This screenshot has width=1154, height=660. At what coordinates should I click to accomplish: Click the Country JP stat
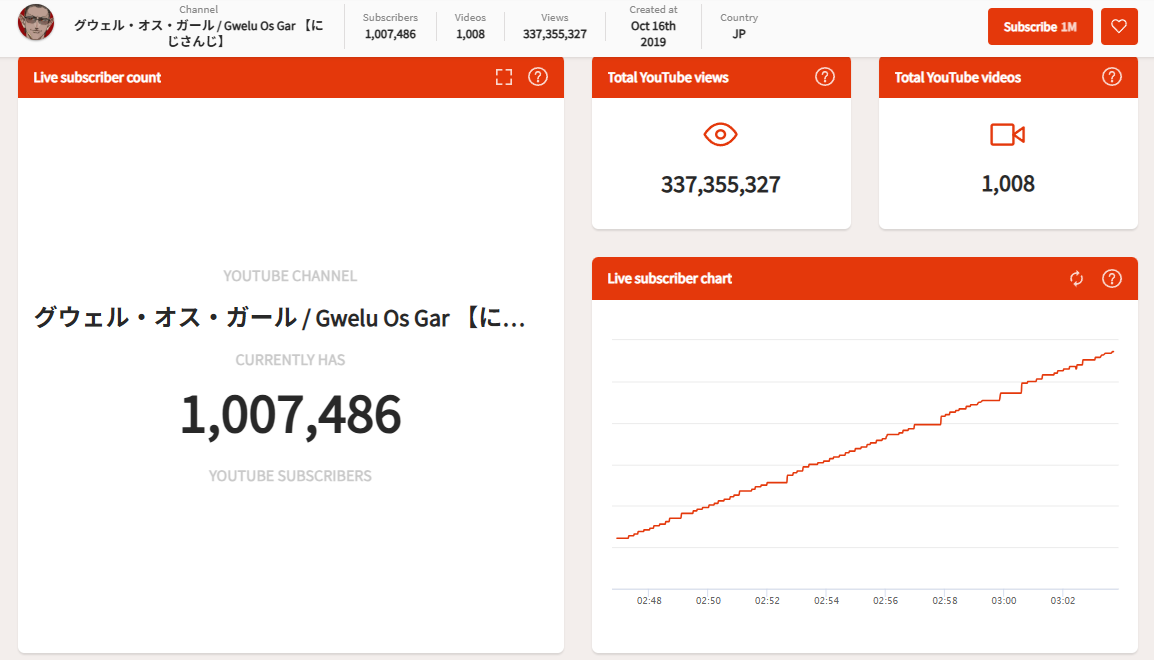(x=738, y=26)
